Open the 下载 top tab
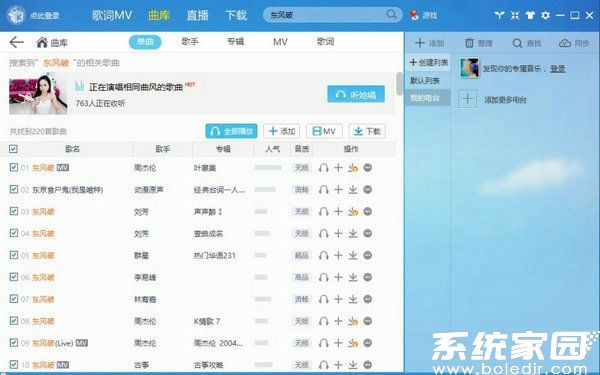Viewport: 600px width, 375px height. coord(236,15)
